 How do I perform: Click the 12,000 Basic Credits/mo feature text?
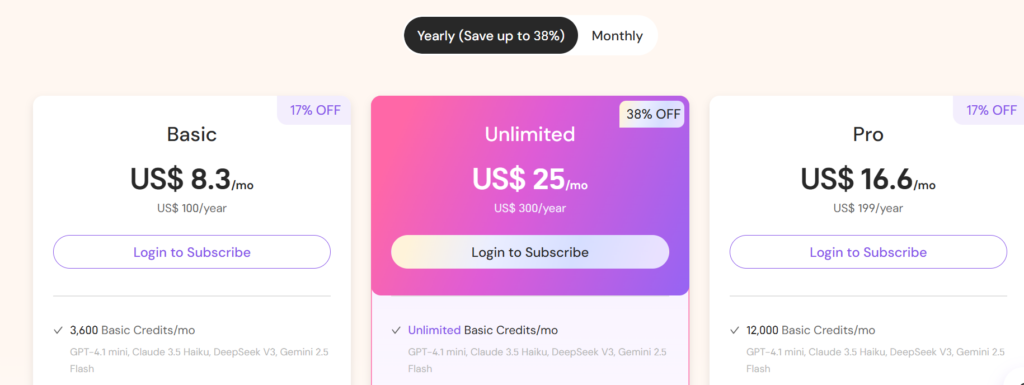click(810, 330)
